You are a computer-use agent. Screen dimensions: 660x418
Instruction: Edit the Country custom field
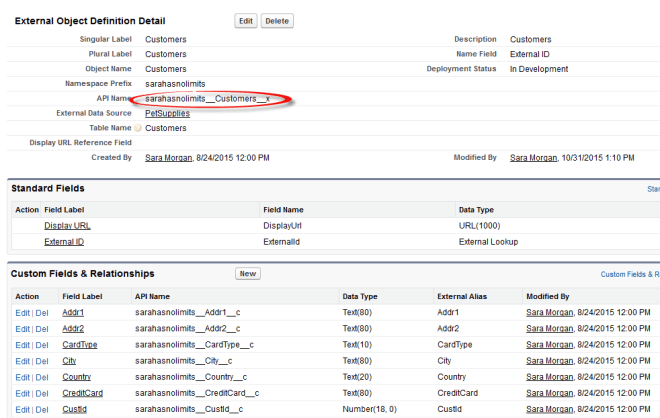point(22,377)
